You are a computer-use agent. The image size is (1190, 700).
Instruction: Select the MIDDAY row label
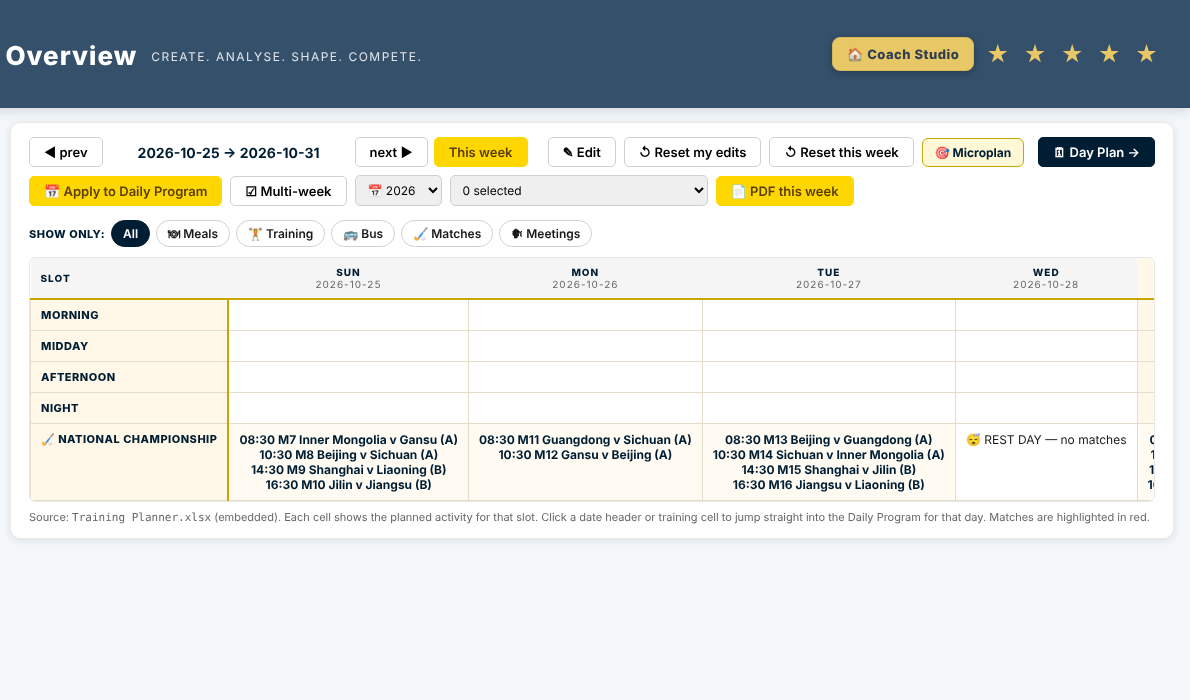[x=129, y=346]
